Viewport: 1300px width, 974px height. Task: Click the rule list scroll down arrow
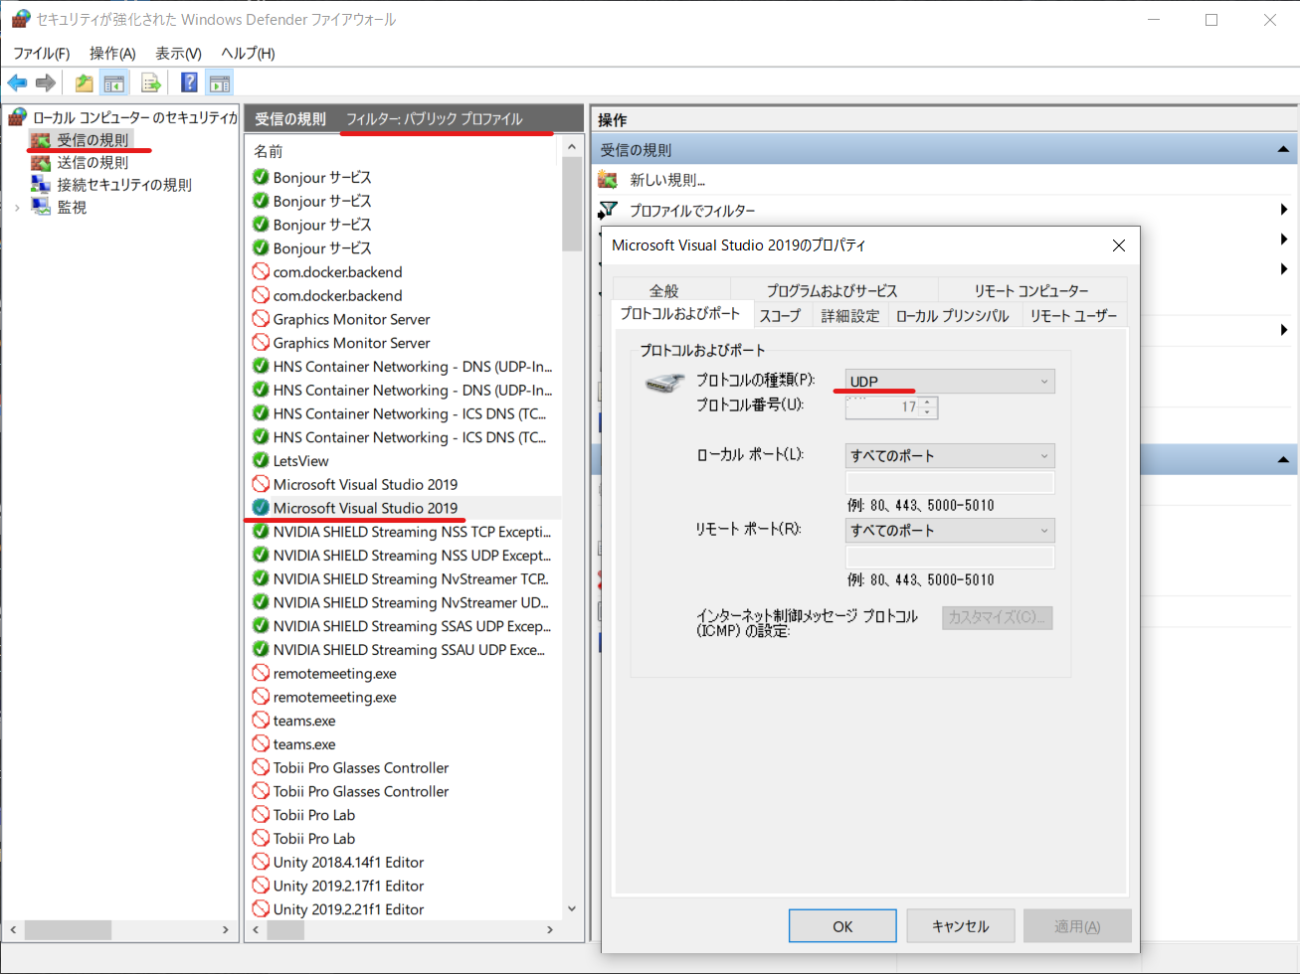pos(572,908)
